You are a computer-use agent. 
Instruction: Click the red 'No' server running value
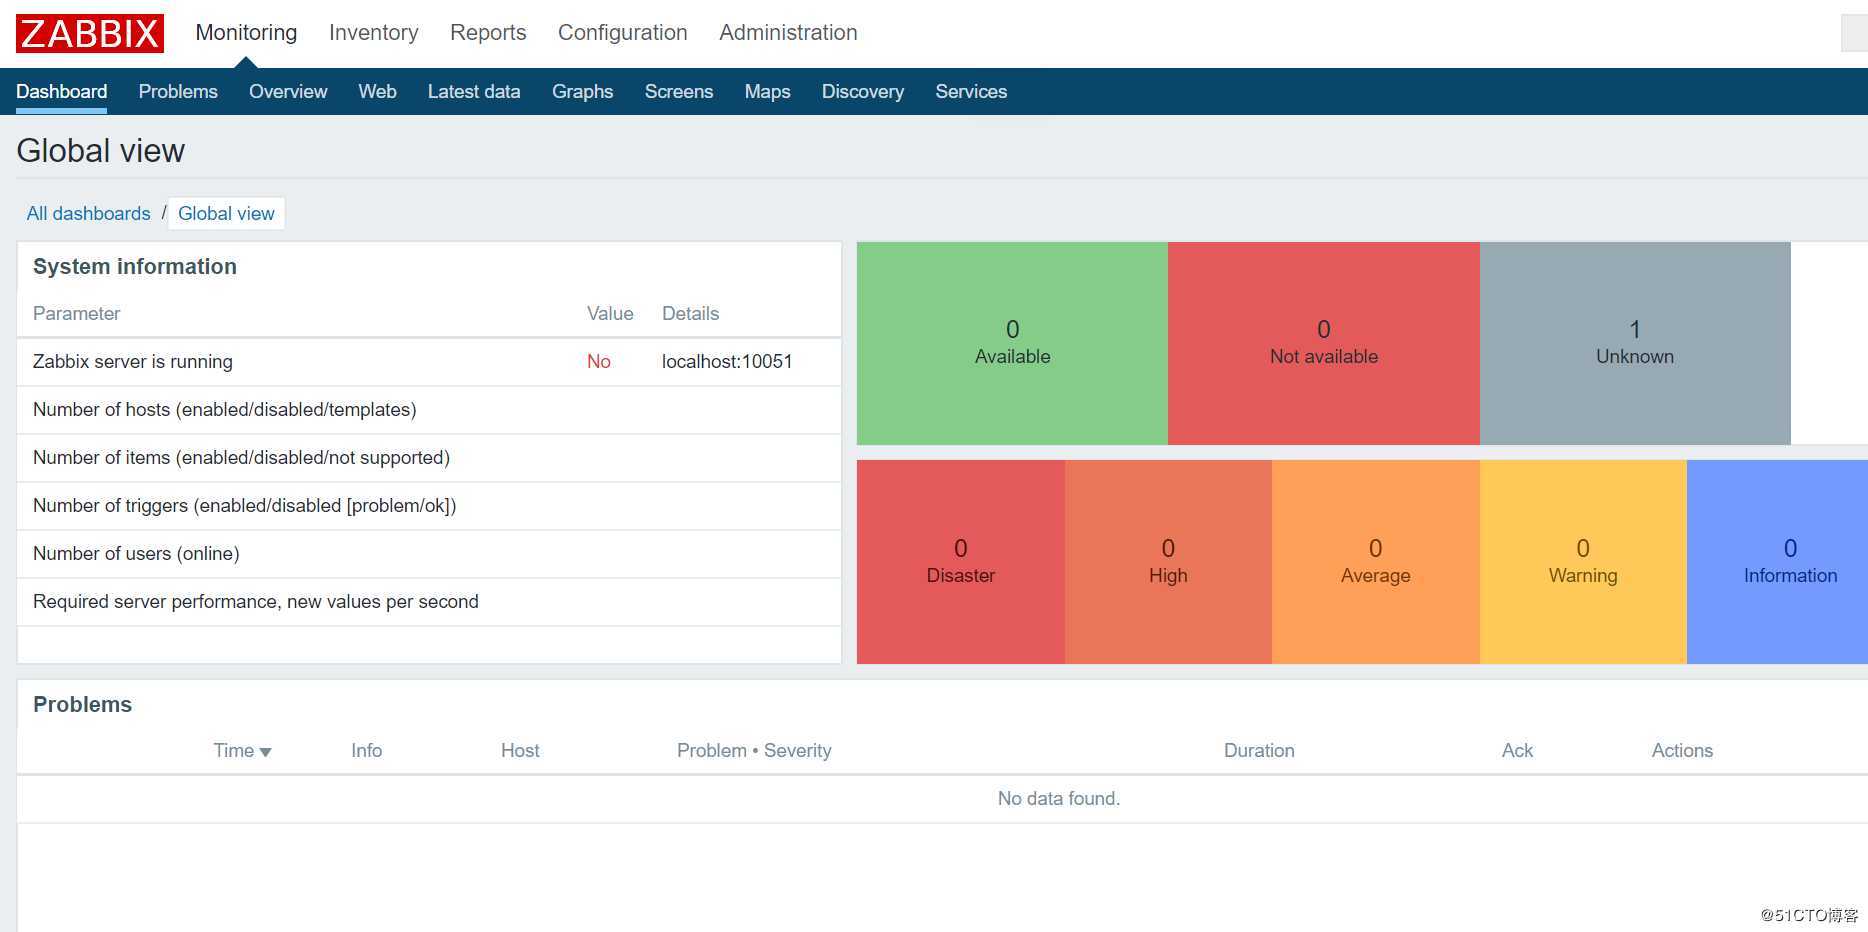(598, 361)
